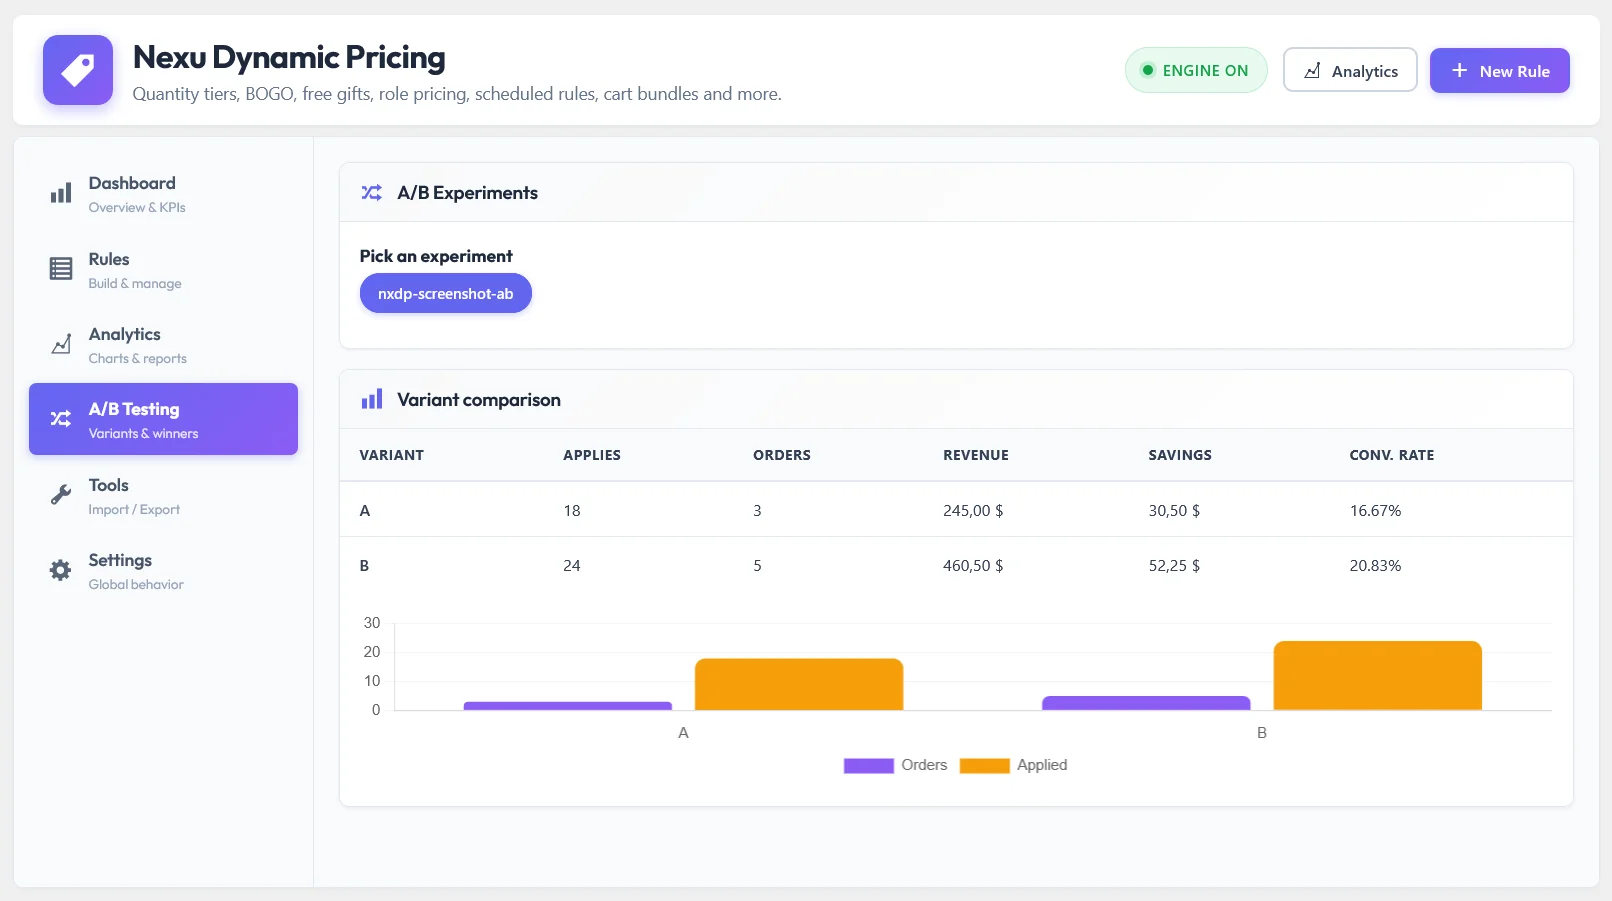Viewport: 1612px width, 901px height.
Task: Click the SAVINGS column header
Action: 1180,455
